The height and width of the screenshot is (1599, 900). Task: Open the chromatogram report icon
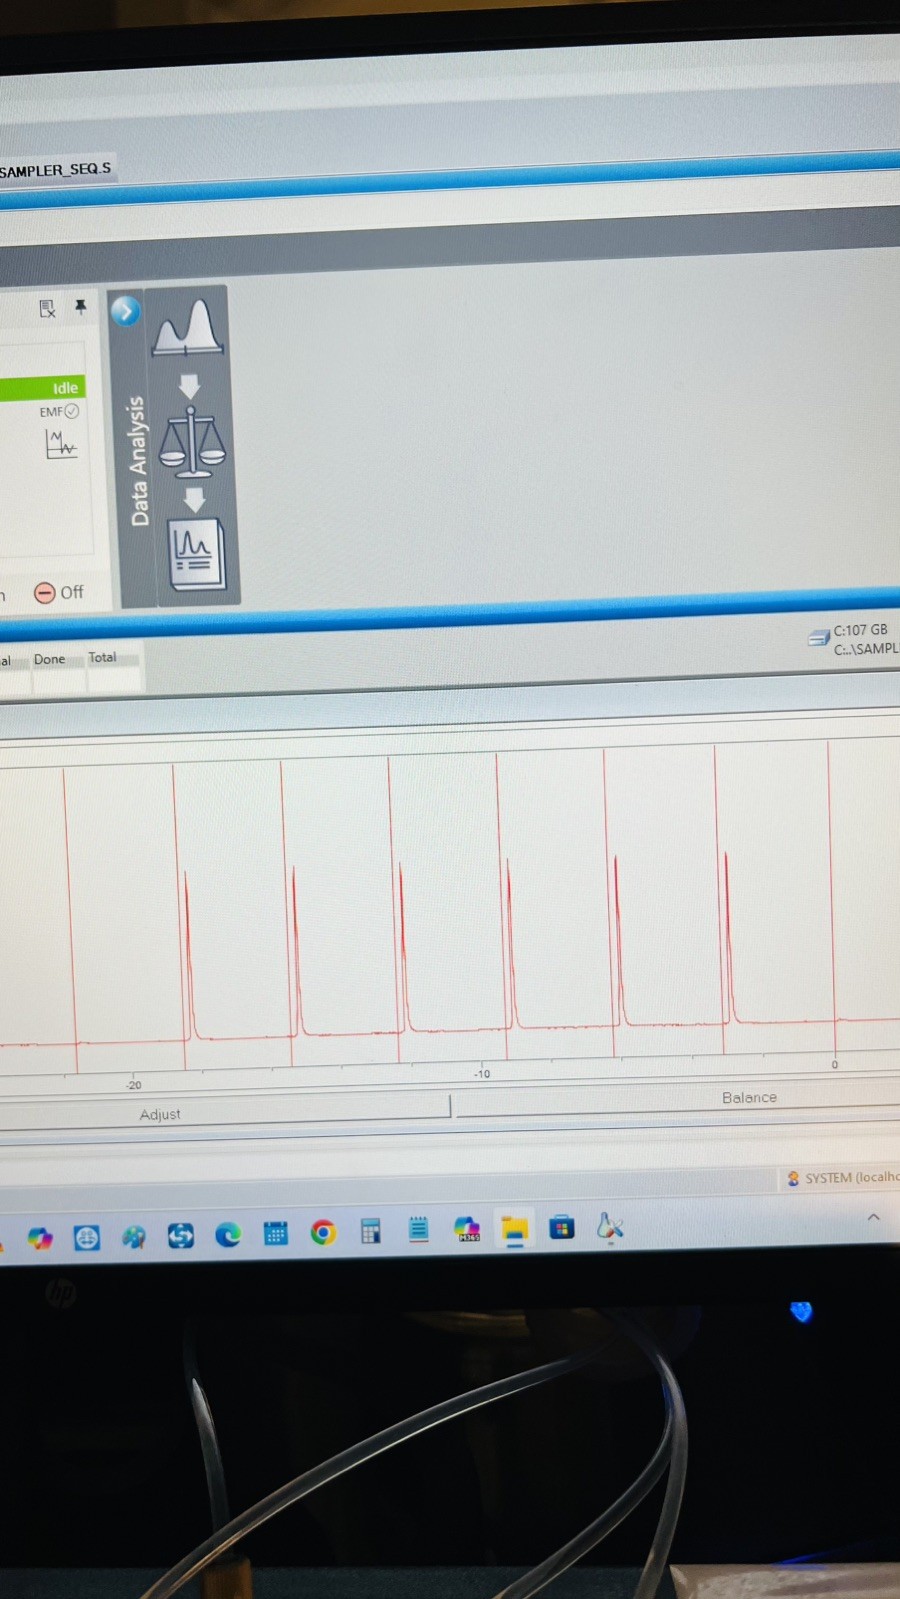(196, 554)
